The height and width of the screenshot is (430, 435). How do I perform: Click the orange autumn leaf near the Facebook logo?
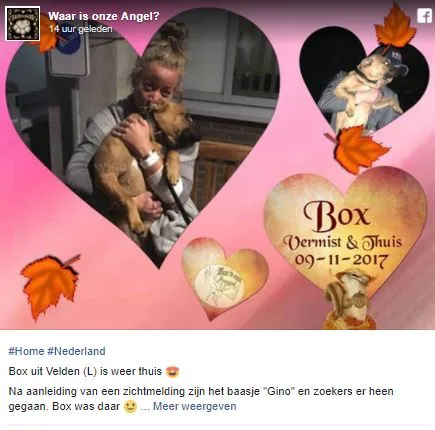pyautogui.click(x=396, y=27)
